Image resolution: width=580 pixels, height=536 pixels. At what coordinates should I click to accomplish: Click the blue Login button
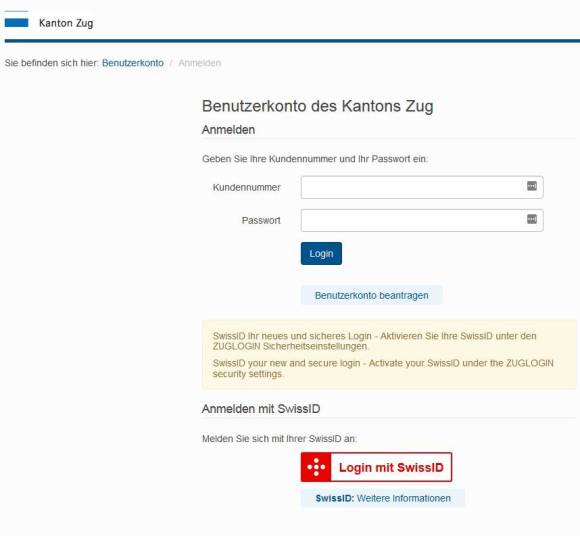pyautogui.click(x=321, y=253)
